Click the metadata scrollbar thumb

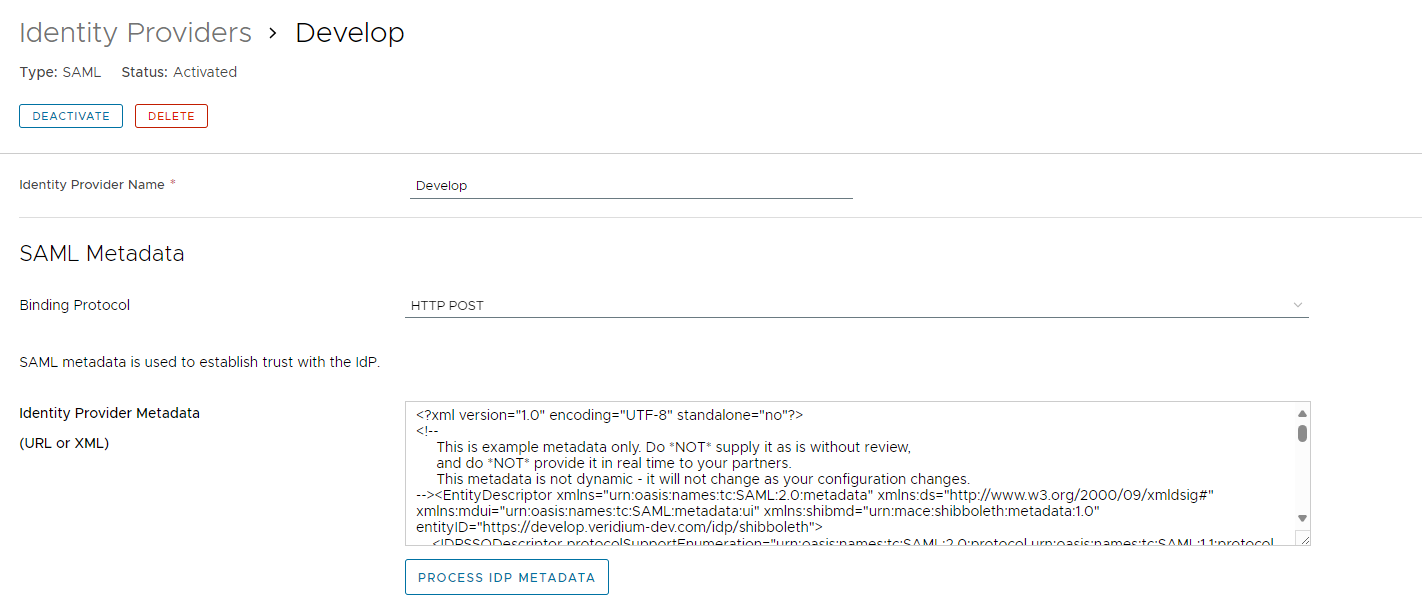(1302, 433)
